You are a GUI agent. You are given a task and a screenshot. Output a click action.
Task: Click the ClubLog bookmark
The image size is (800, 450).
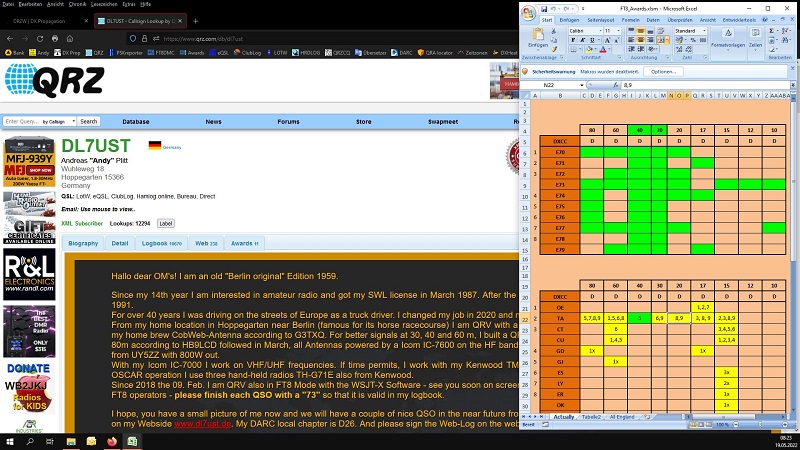247,53
